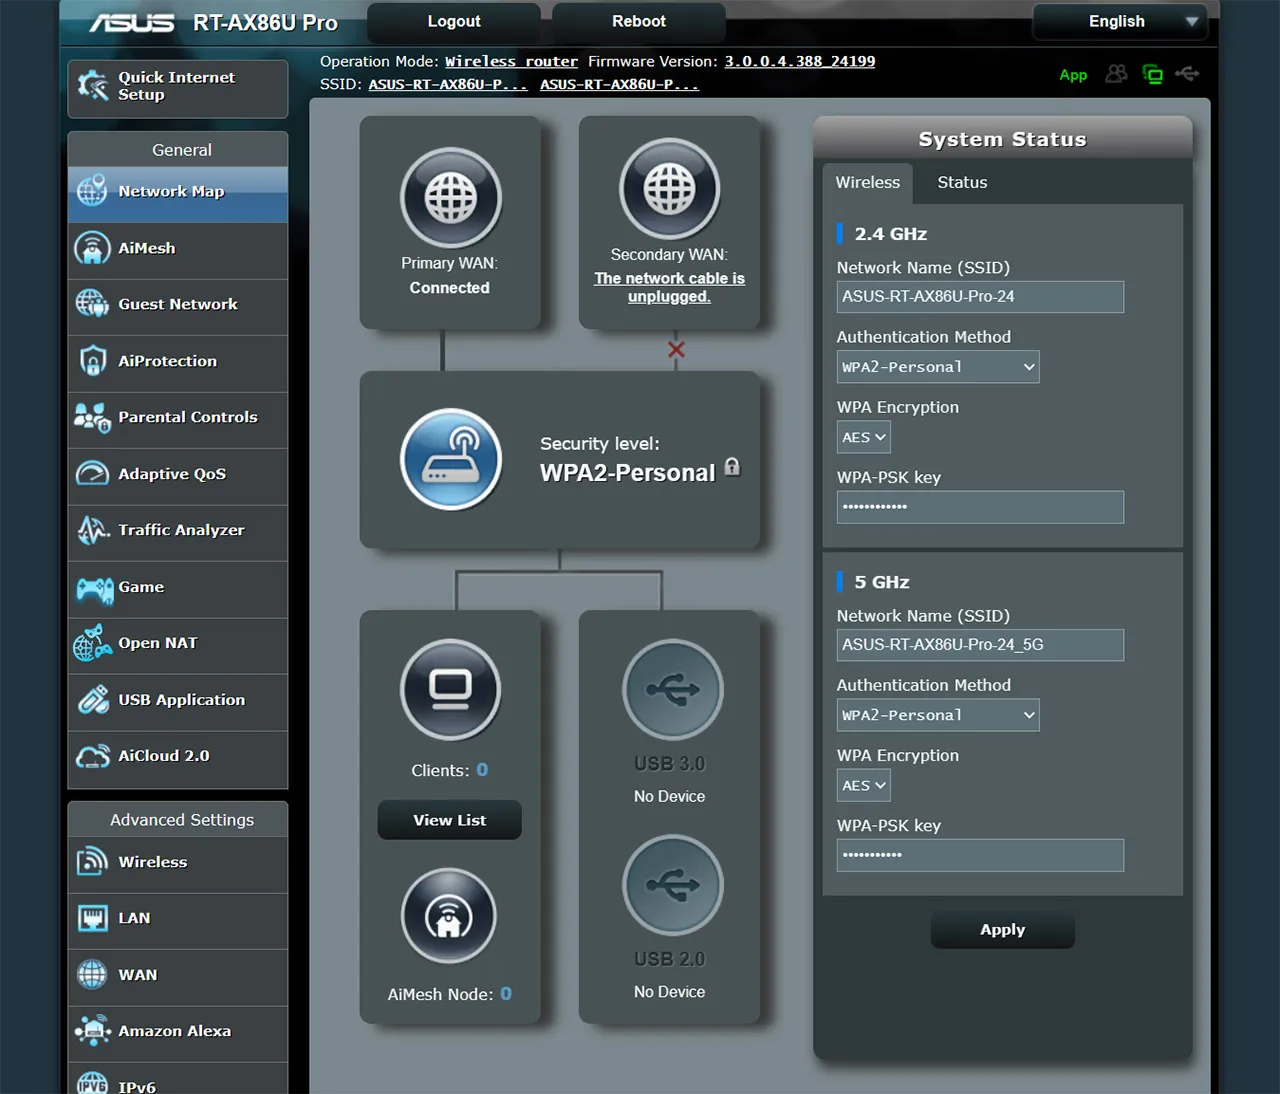Screen dimensions: 1280x1094
Task: Click the Wireless settings sidebar icon
Action: click(92, 861)
